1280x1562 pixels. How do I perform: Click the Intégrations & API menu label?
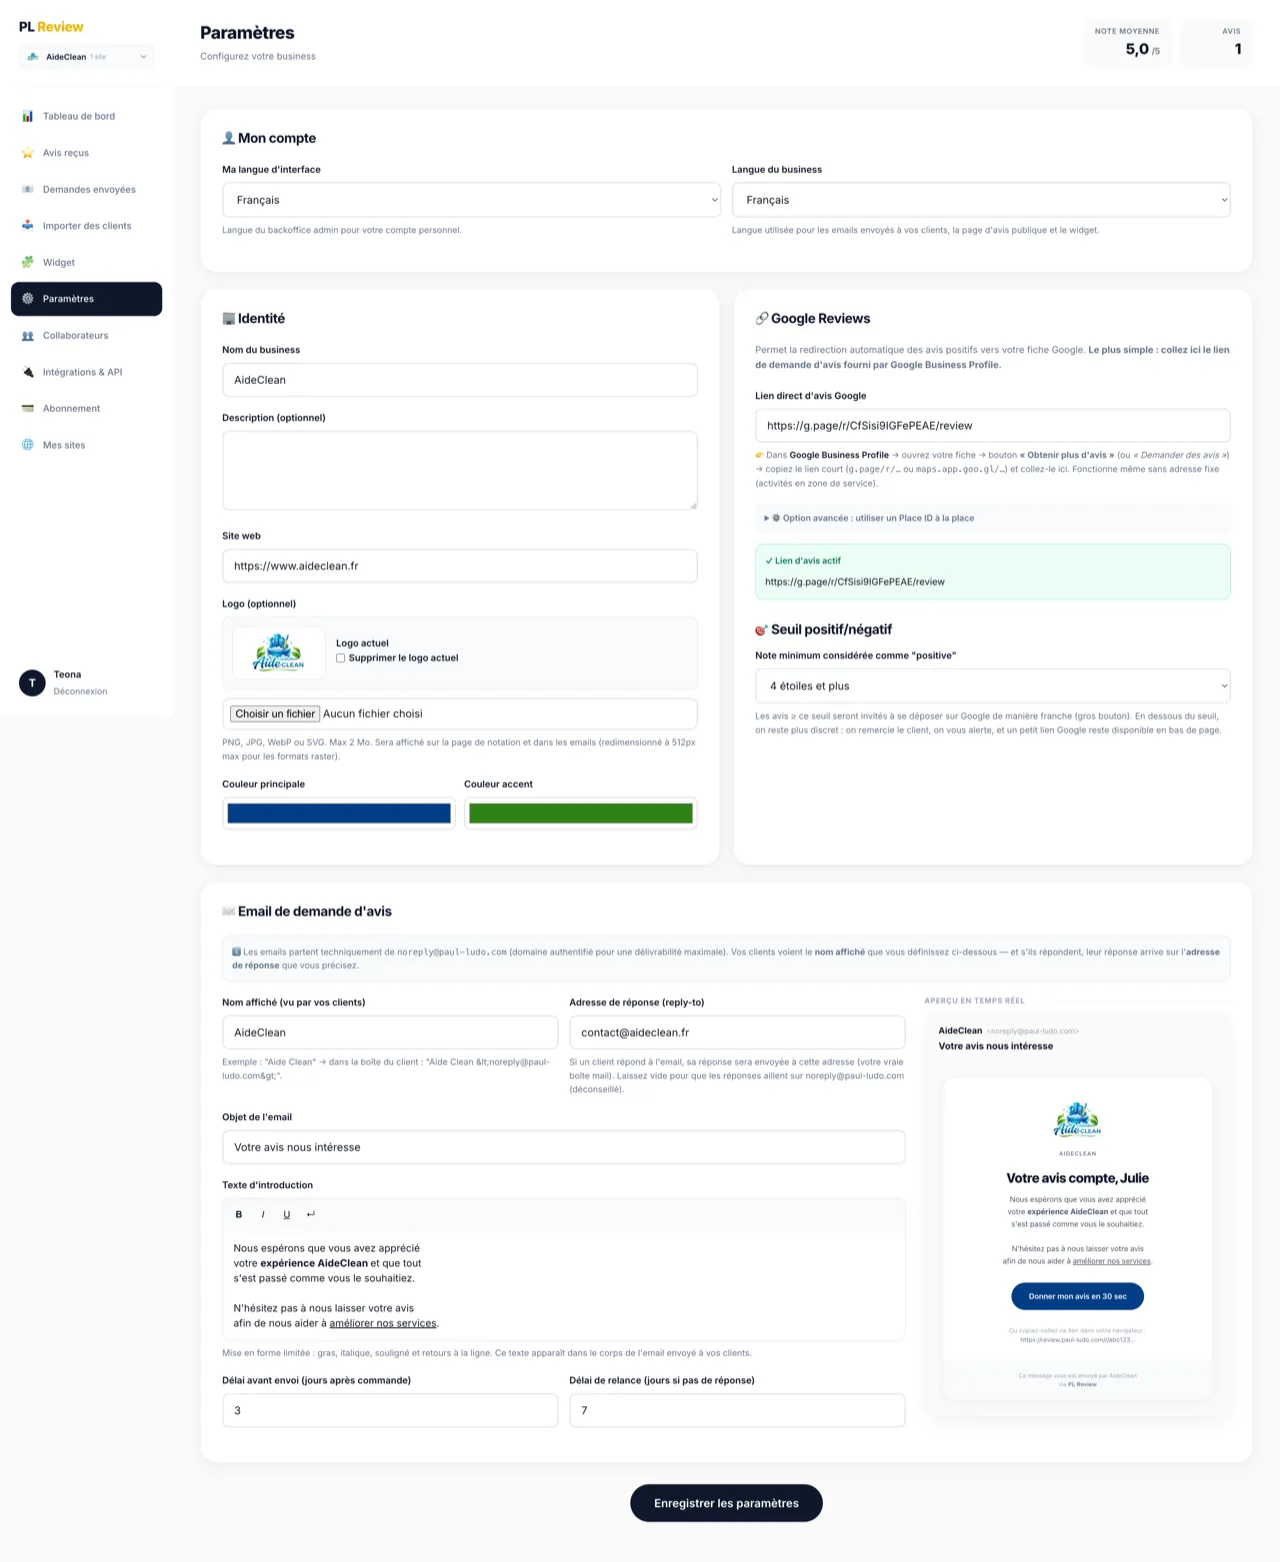[x=83, y=372]
